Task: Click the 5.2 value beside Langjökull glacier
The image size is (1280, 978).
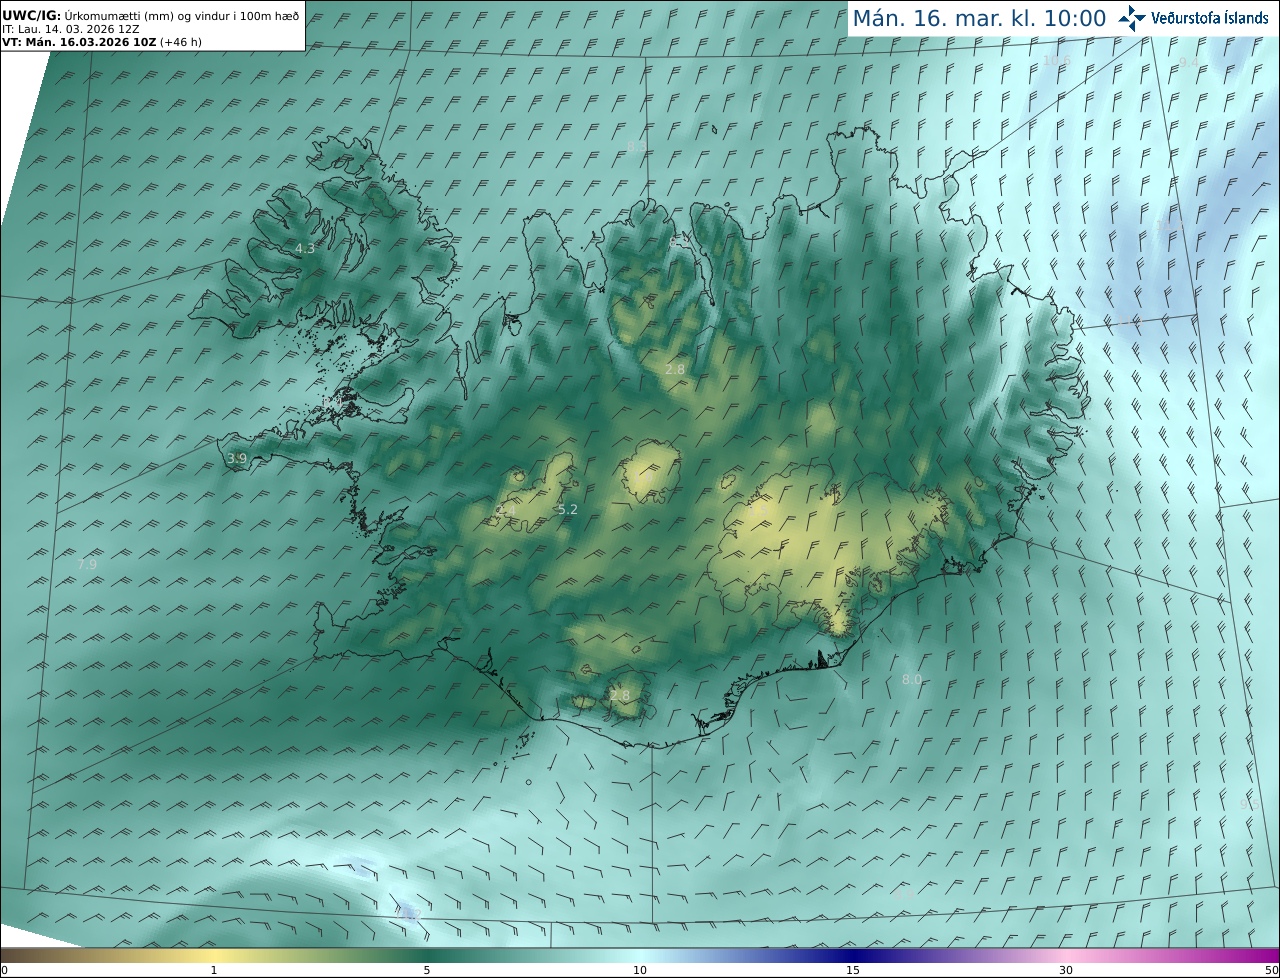Action: coord(567,509)
